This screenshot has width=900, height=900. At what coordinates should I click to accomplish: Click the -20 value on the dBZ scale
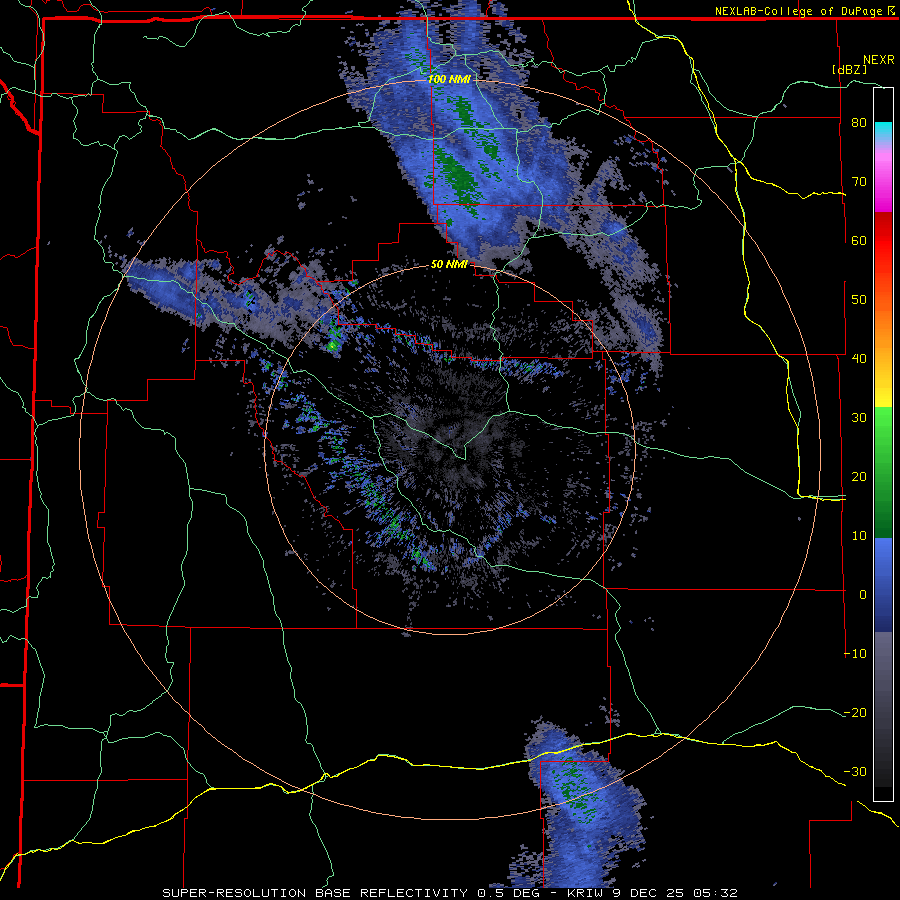point(855,712)
